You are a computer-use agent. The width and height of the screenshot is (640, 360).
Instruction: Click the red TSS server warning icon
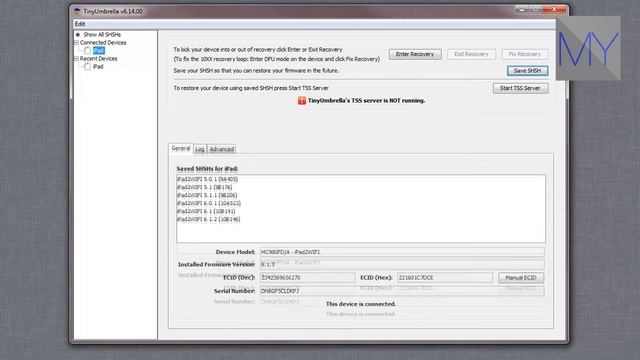(302, 101)
